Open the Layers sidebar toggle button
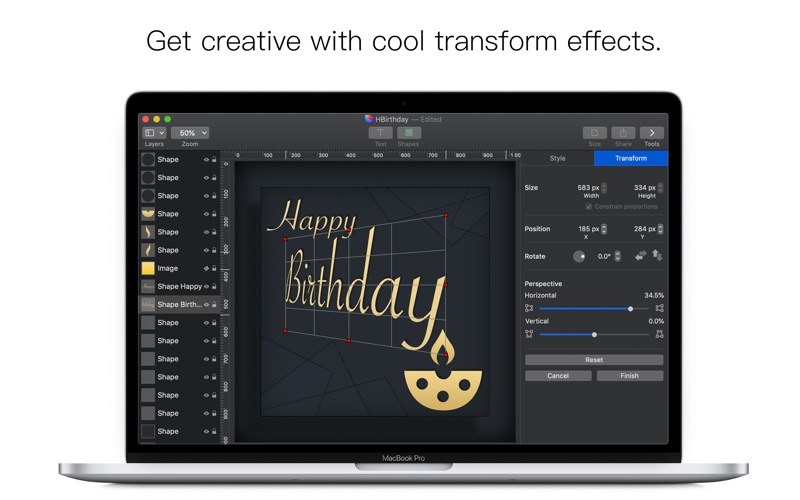The width and height of the screenshot is (800, 500). pos(149,133)
